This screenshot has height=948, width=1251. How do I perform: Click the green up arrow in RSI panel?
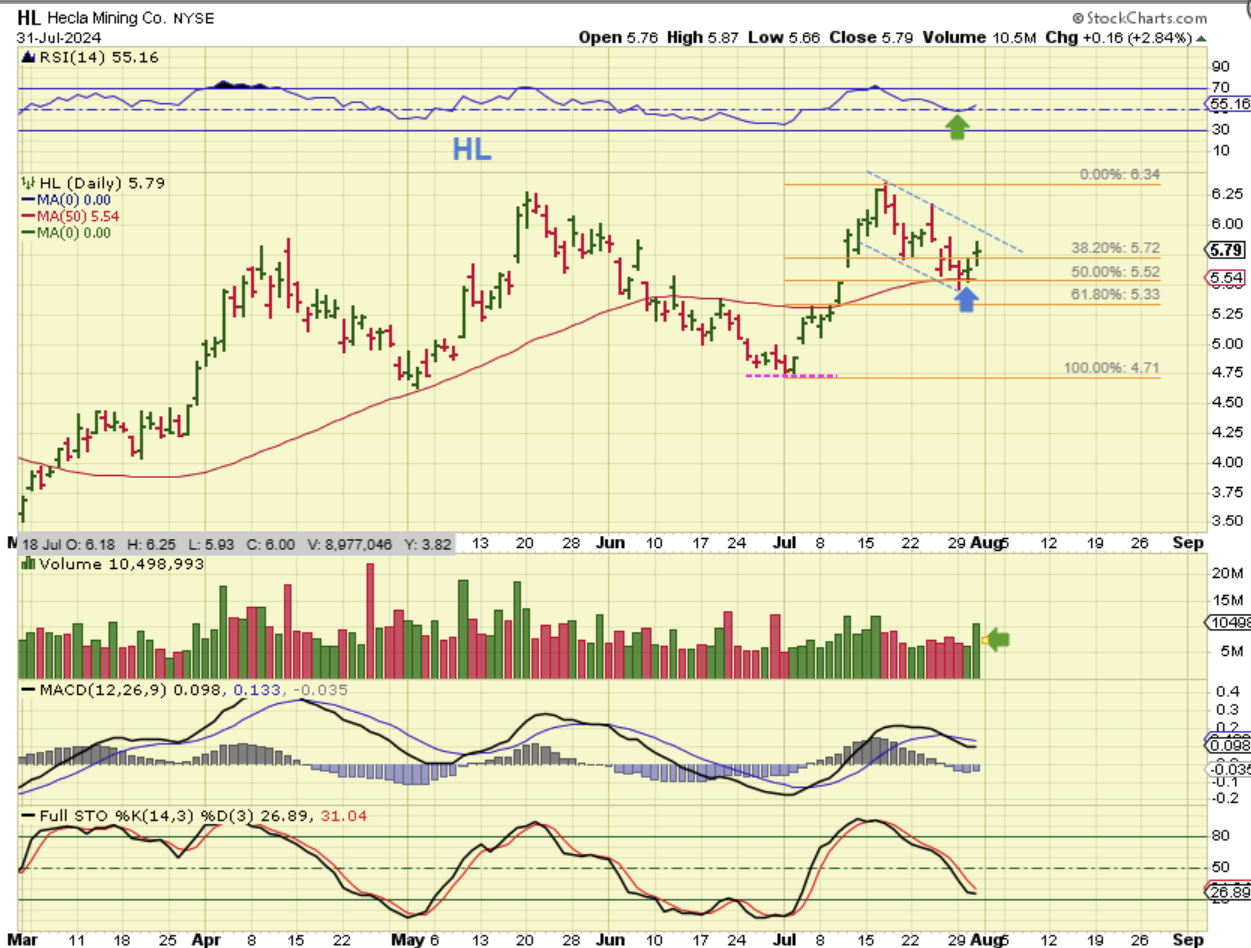pyautogui.click(x=957, y=126)
